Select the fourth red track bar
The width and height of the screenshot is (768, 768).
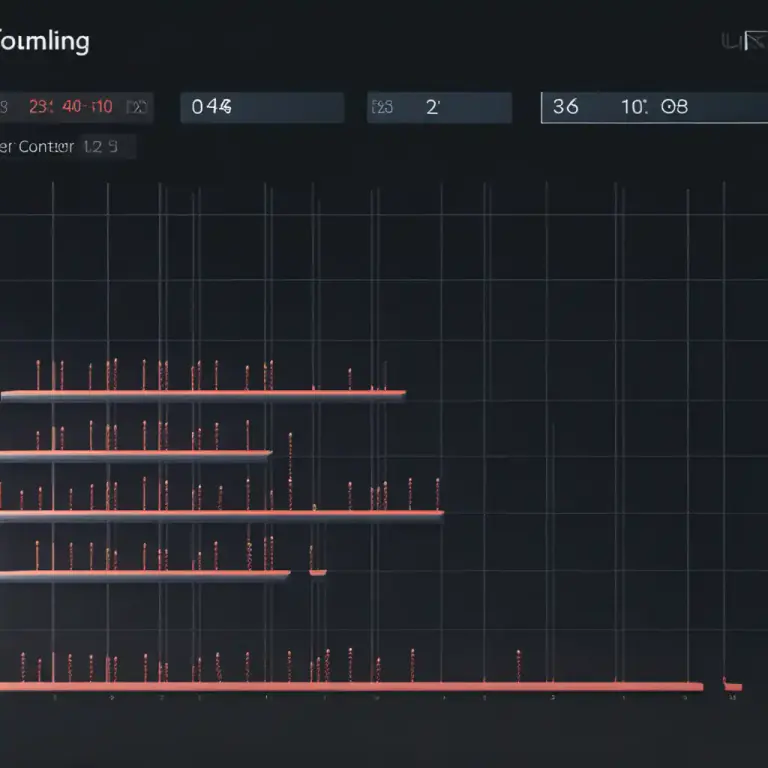click(x=145, y=574)
